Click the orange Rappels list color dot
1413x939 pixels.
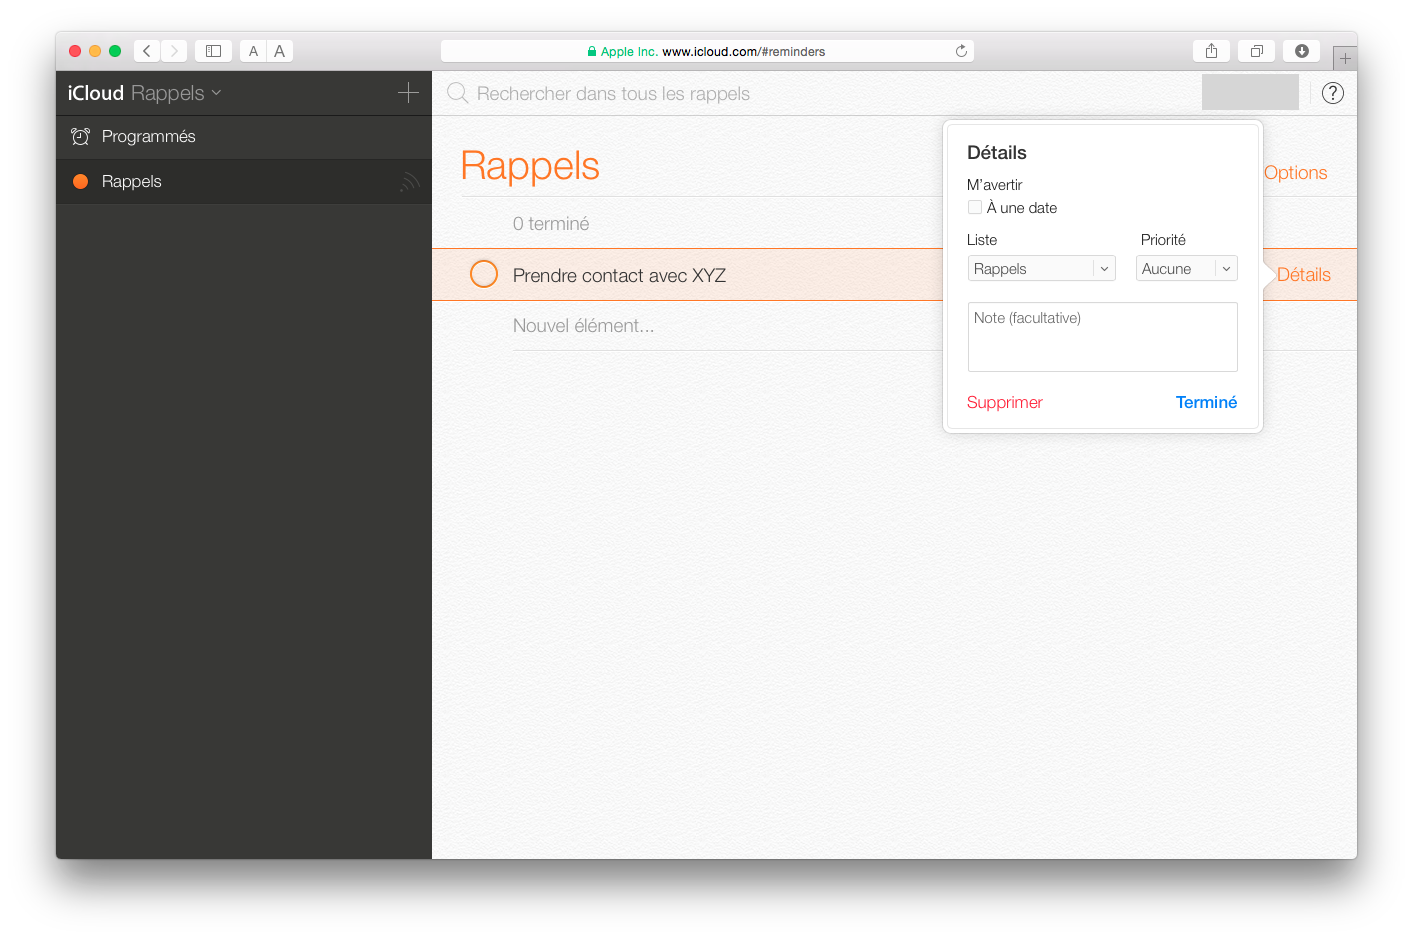point(81,181)
